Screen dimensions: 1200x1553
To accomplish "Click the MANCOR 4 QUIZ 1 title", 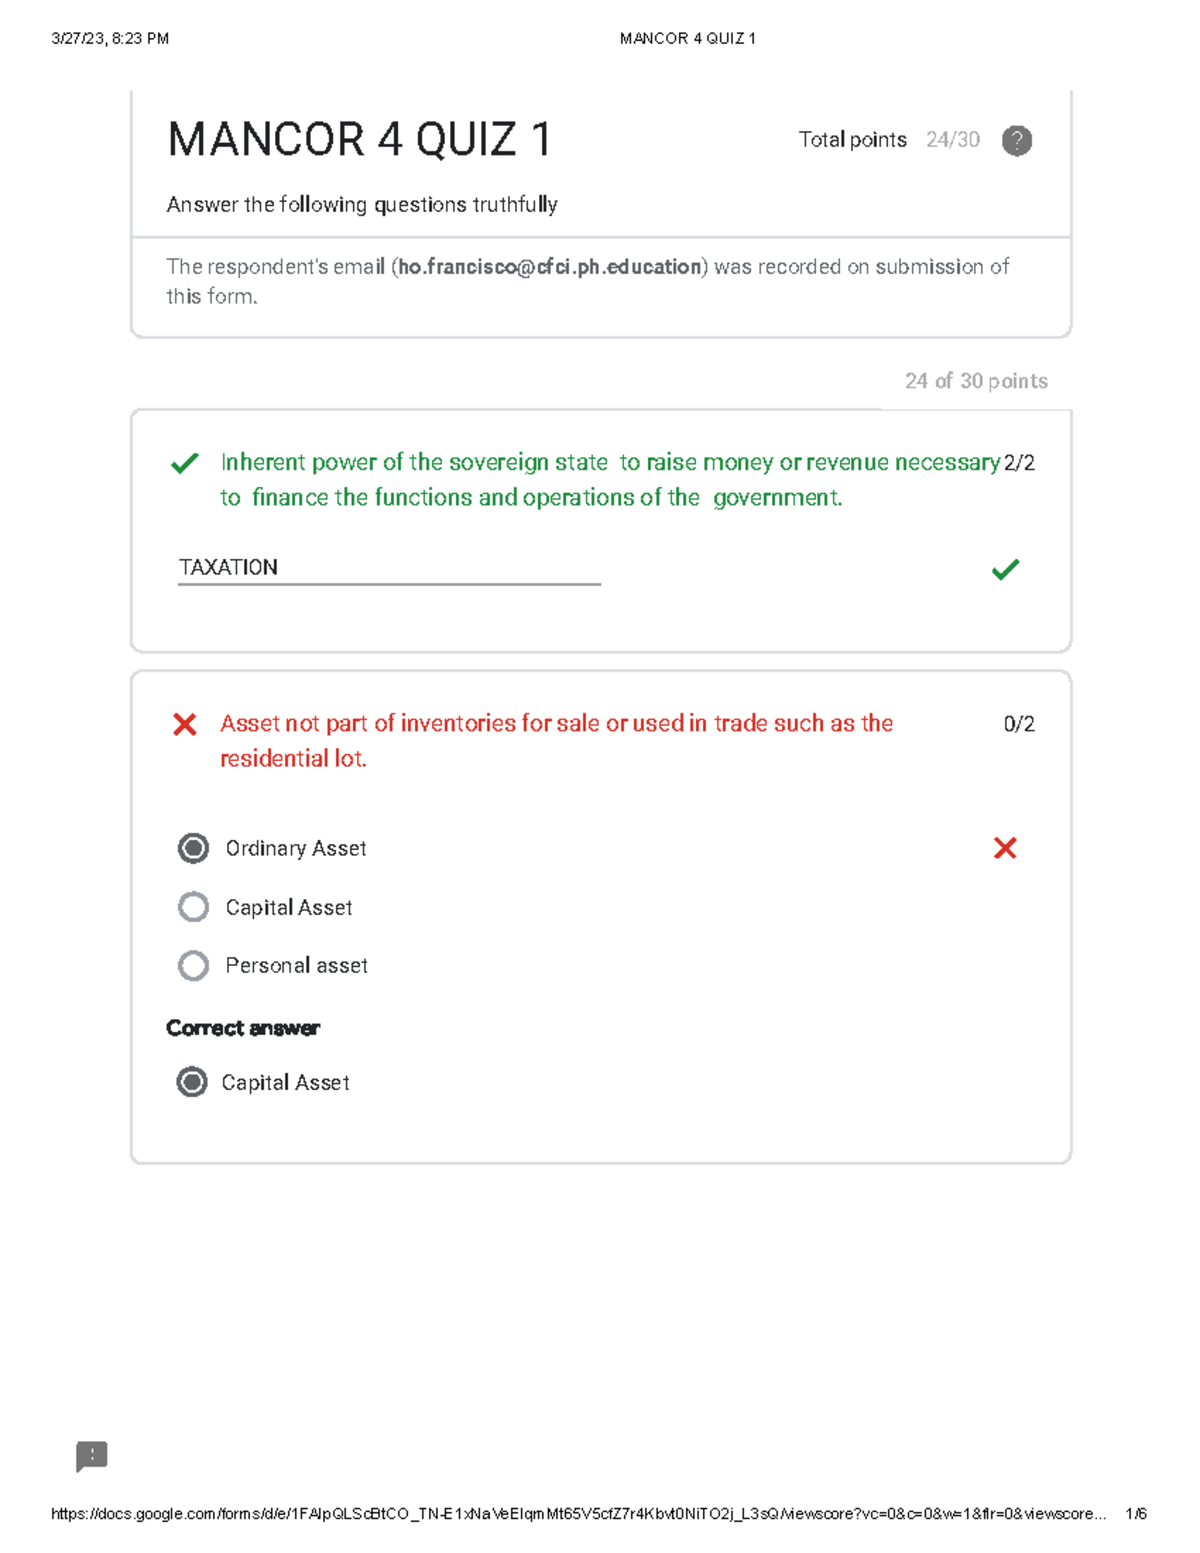I will coord(359,139).
